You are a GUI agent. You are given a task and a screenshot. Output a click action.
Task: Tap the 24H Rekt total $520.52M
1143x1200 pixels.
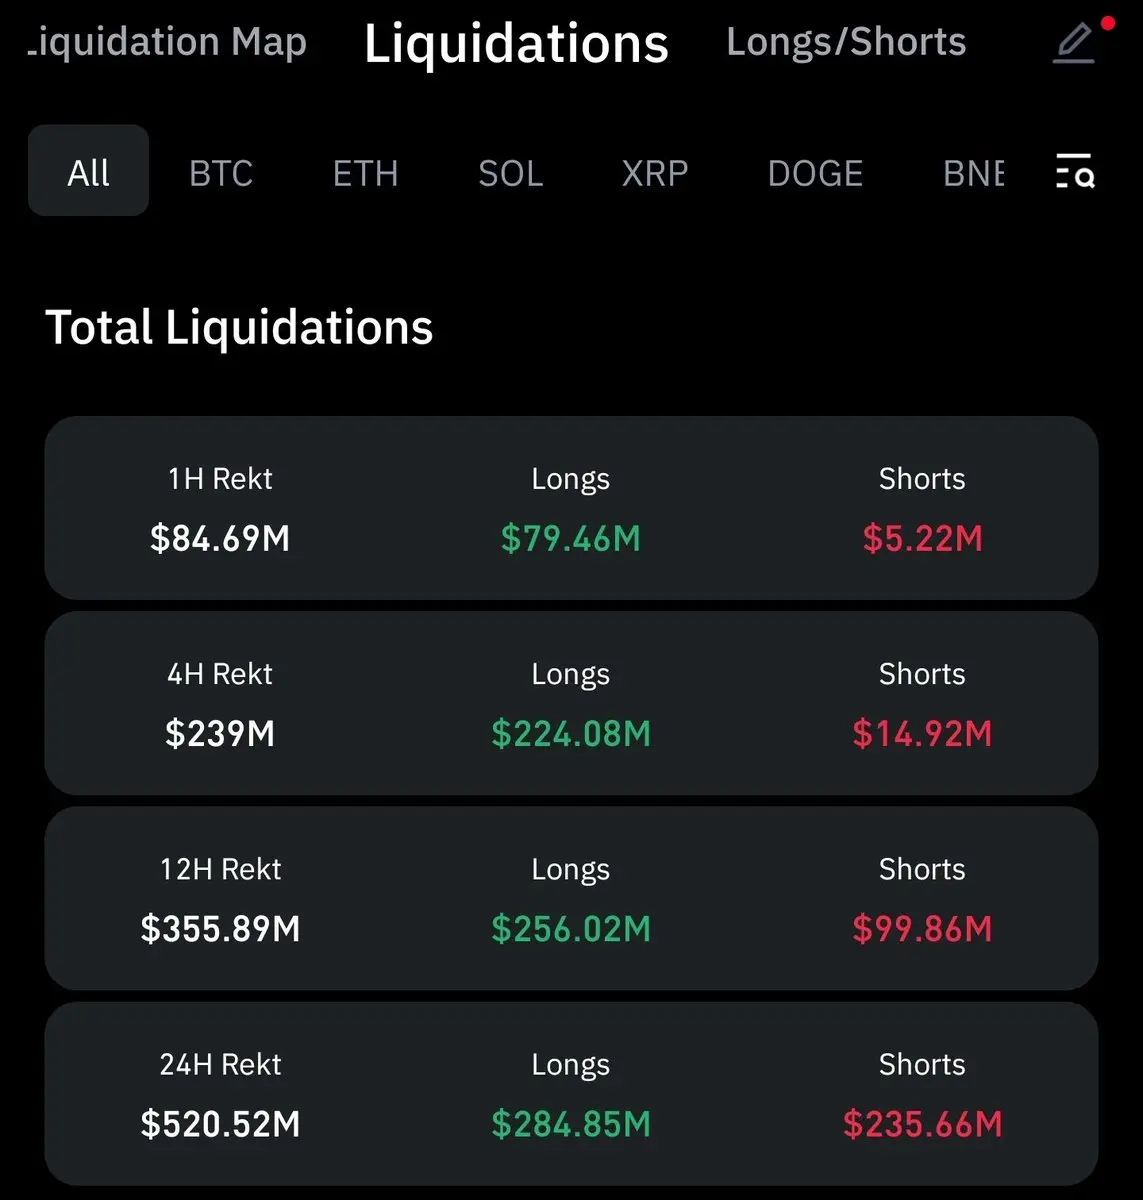coord(220,1124)
